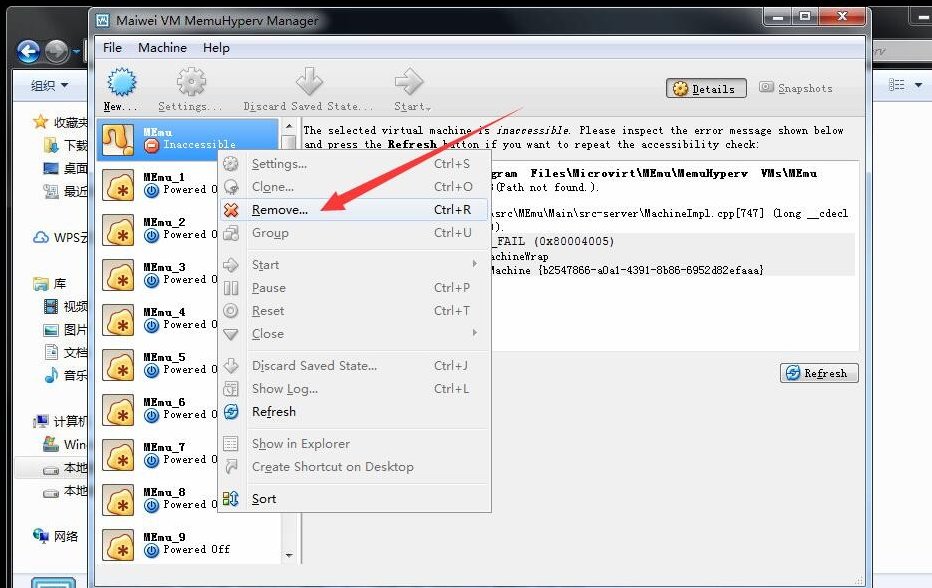
Task: Choose Discard Saved State... in context menu
Action: (x=354, y=366)
